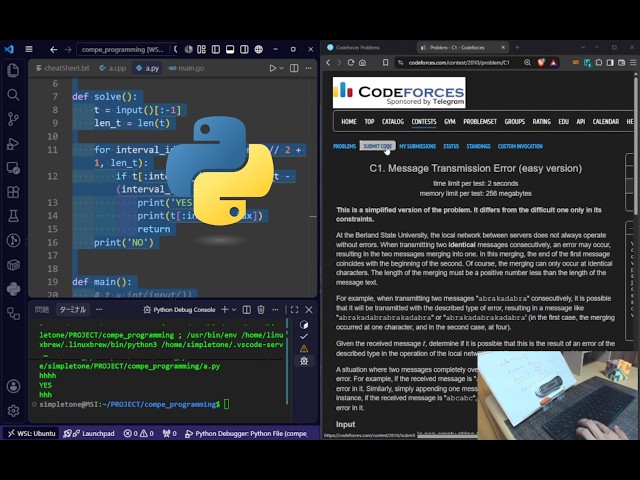This screenshot has height=480, width=640.
Task: Switch to the main.go editor tab
Action: tap(186, 68)
